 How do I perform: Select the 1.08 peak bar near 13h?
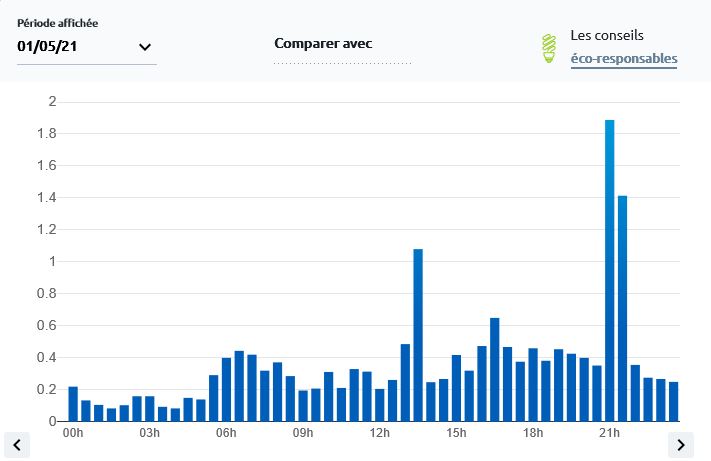pos(418,335)
